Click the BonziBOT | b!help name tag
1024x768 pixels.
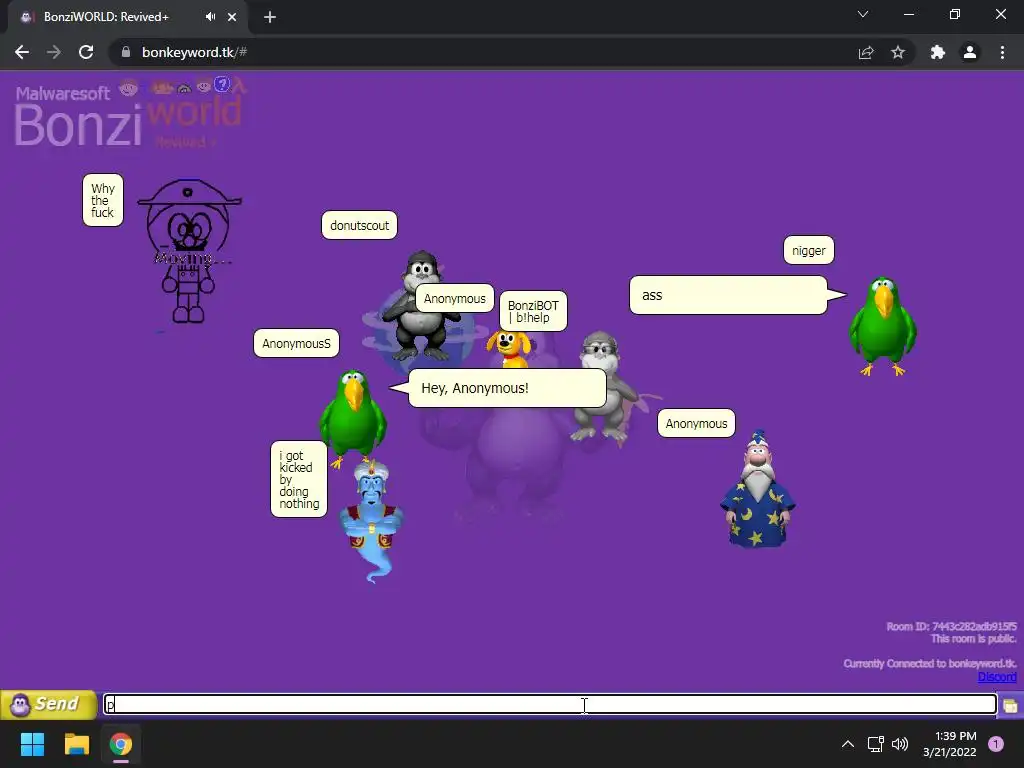[x=533, y=312]
